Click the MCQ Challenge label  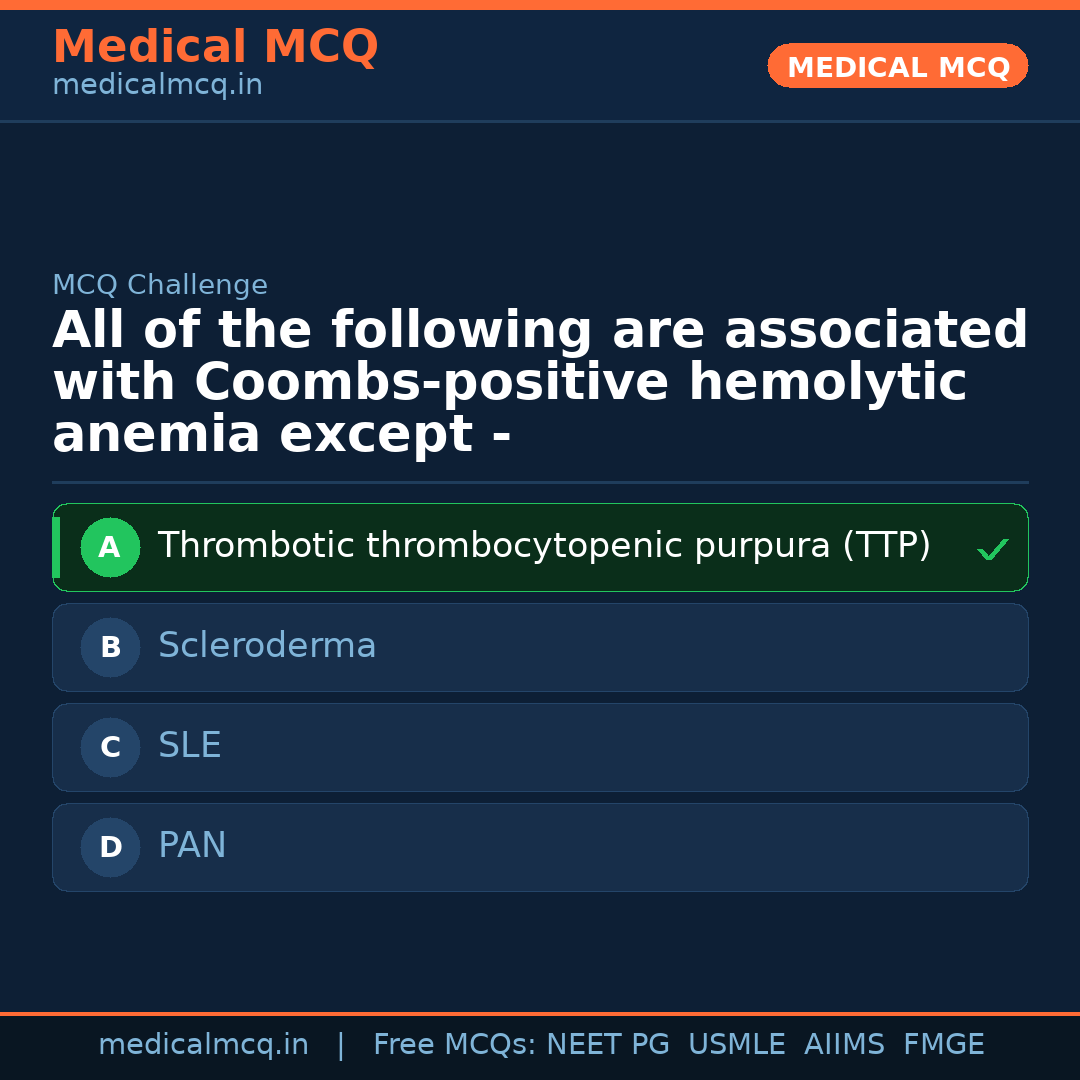click(x=160, y=285)
